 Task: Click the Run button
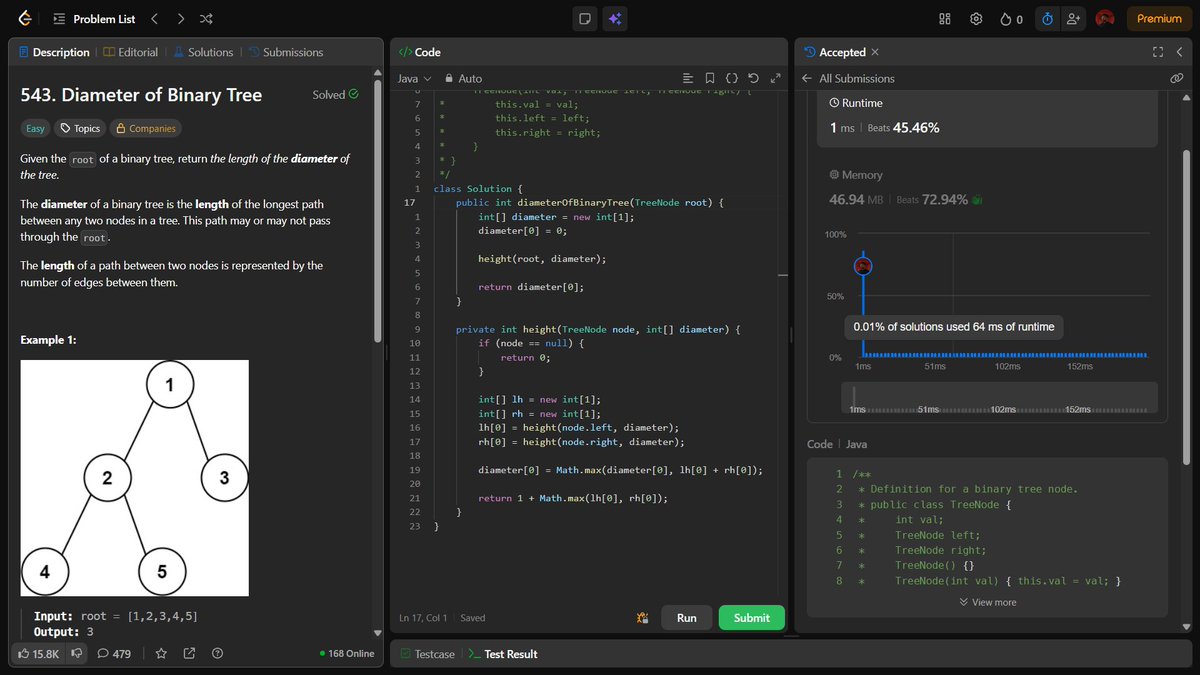coord(686,618)
